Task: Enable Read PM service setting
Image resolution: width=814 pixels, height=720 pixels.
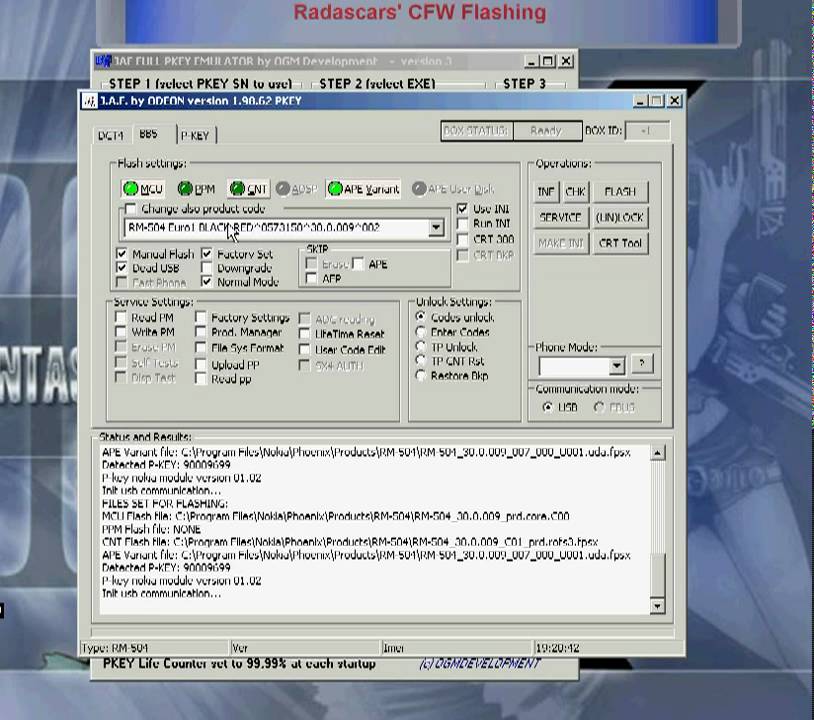Action: [121, 317]
